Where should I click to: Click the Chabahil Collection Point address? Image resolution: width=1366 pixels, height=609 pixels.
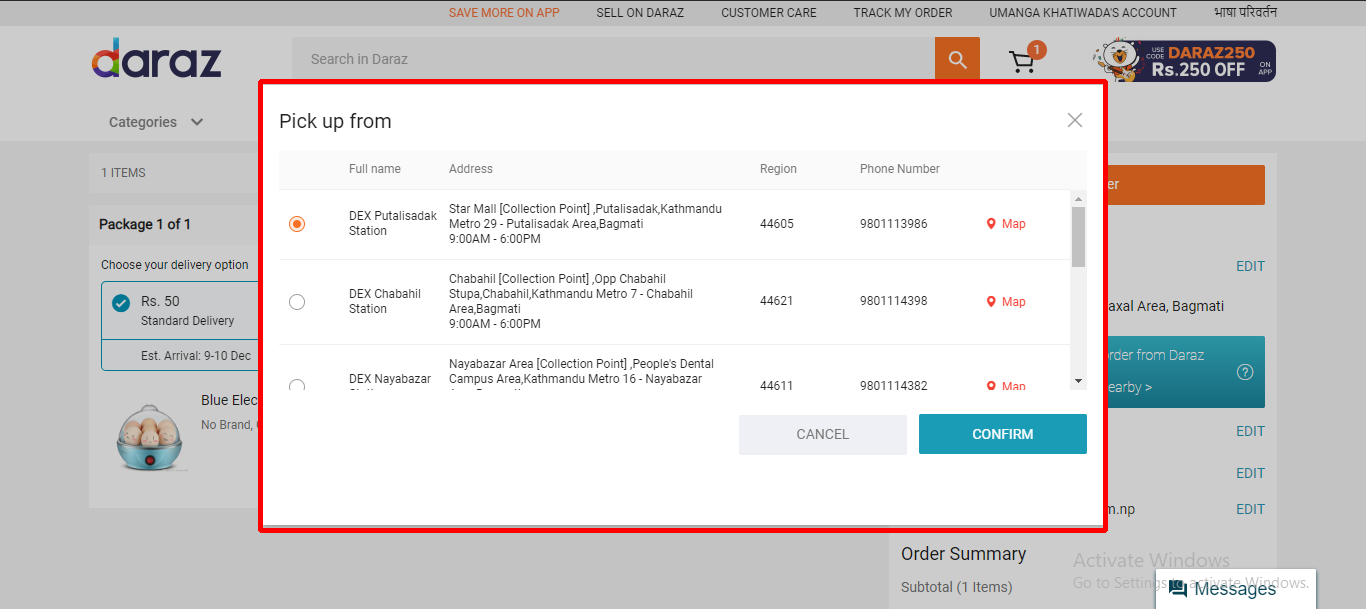tap(571, 302)
